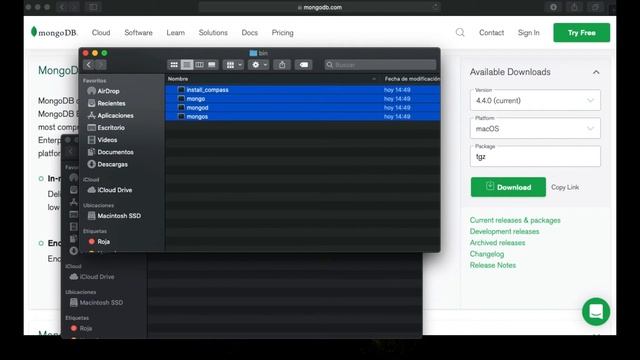Image resolution: width=640 pixels, height=360 pixels.
Task: Open the Learn menu on mongodb.com
Action: click(176, 33)
